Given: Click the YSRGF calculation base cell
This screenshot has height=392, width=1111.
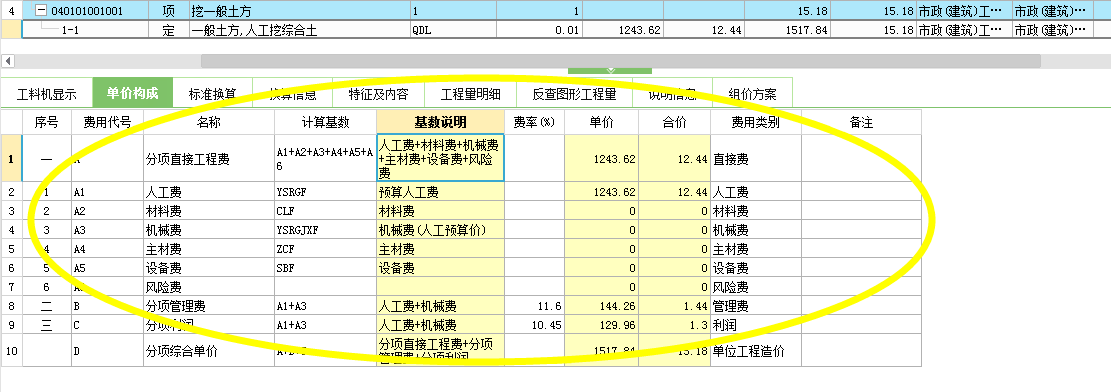Looking at the screenshot, I should [326, 192].
